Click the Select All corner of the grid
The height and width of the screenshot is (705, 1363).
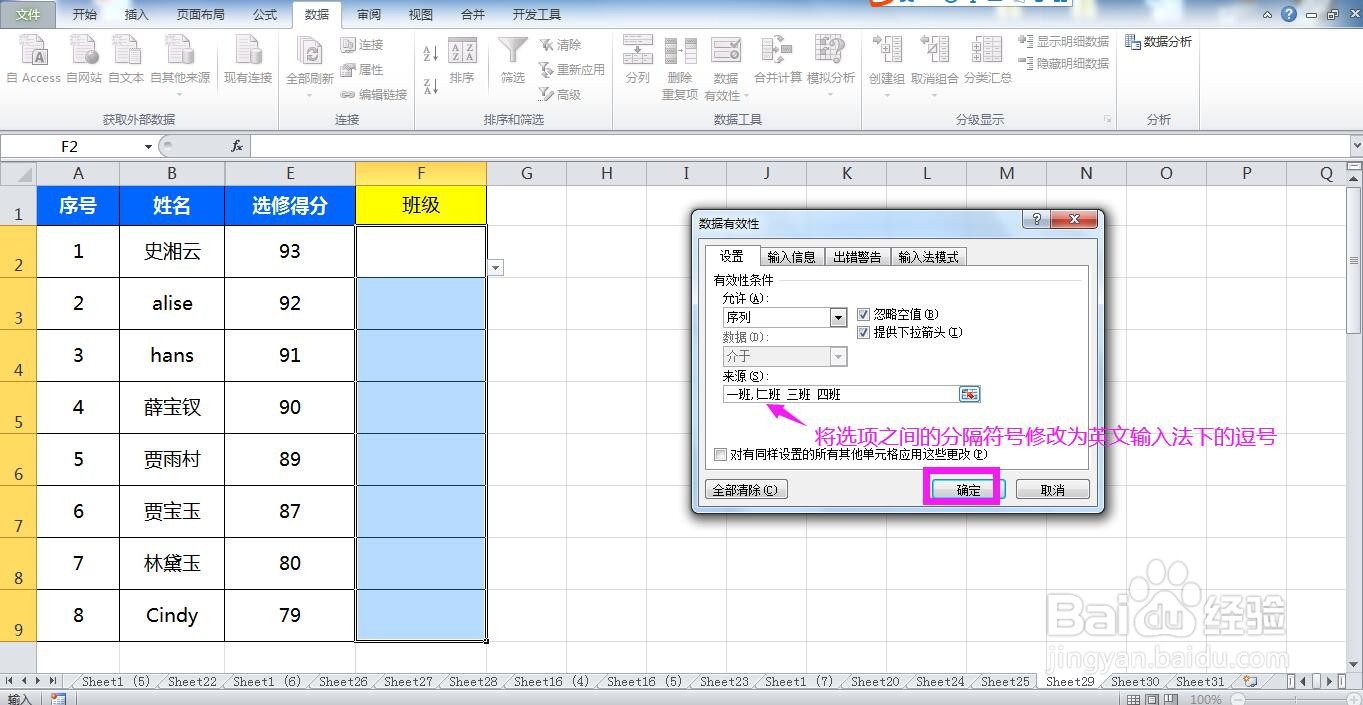[x=18, y=173]
